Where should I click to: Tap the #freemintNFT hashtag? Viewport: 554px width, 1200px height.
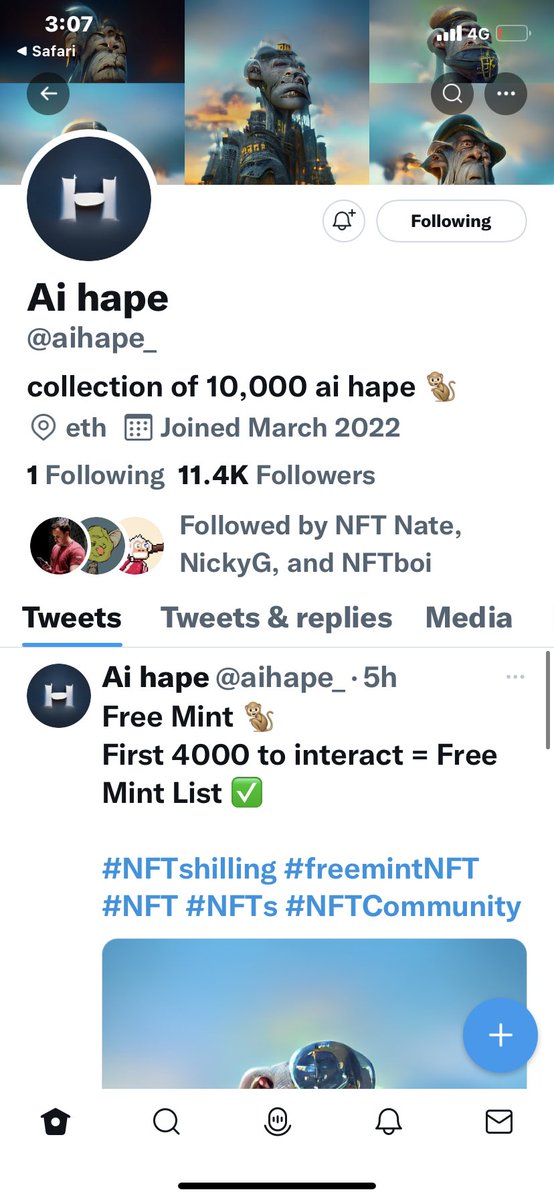pos(381,867)
